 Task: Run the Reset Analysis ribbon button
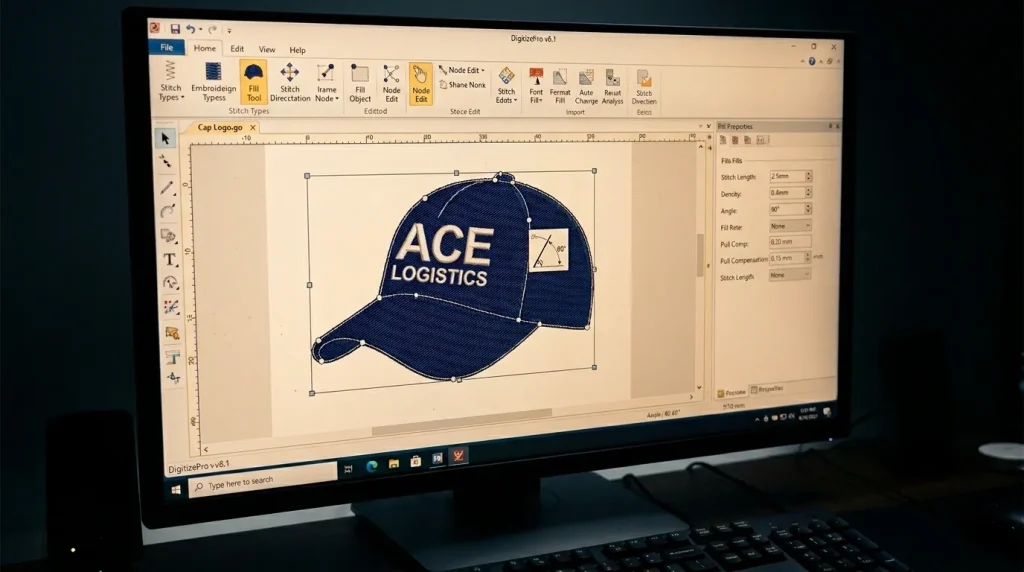click(x=612, y=86)
